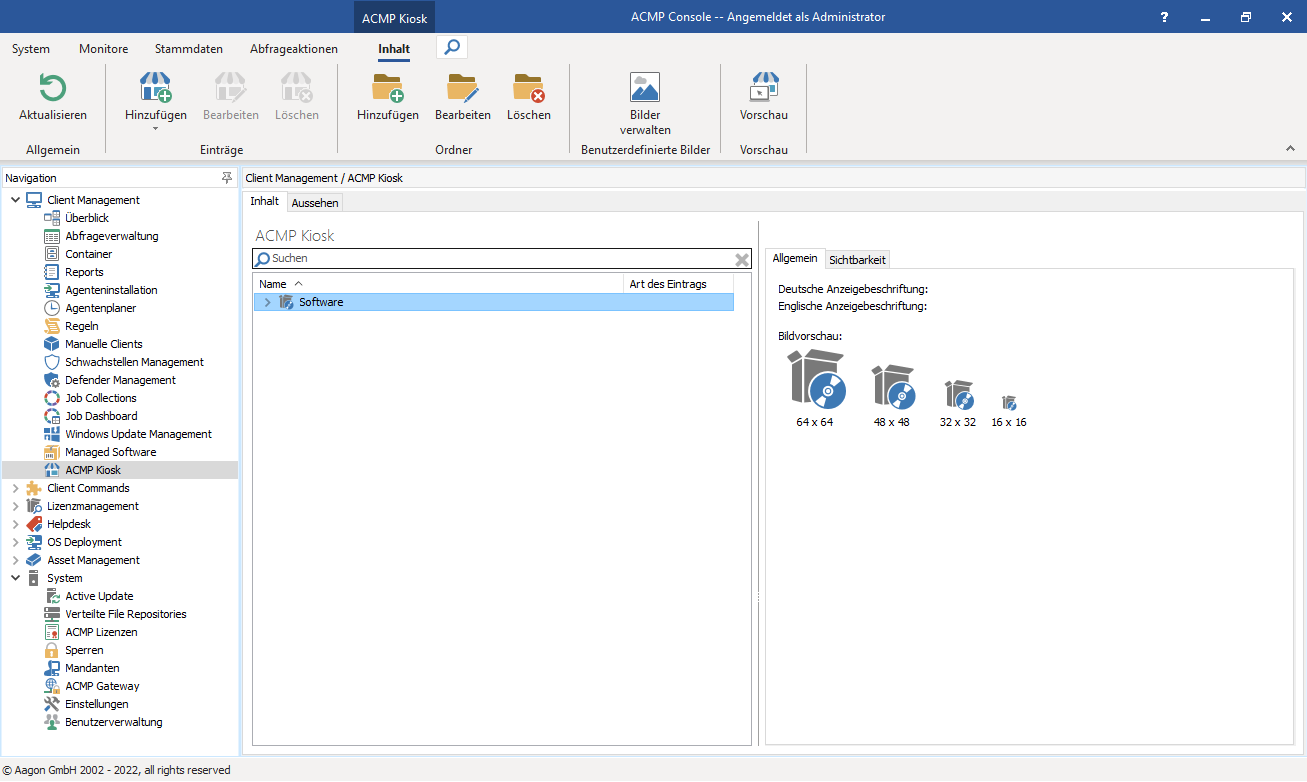Select the 64 x 64 preview image
Screen dimensions: 1307x782
pos(816,380)
